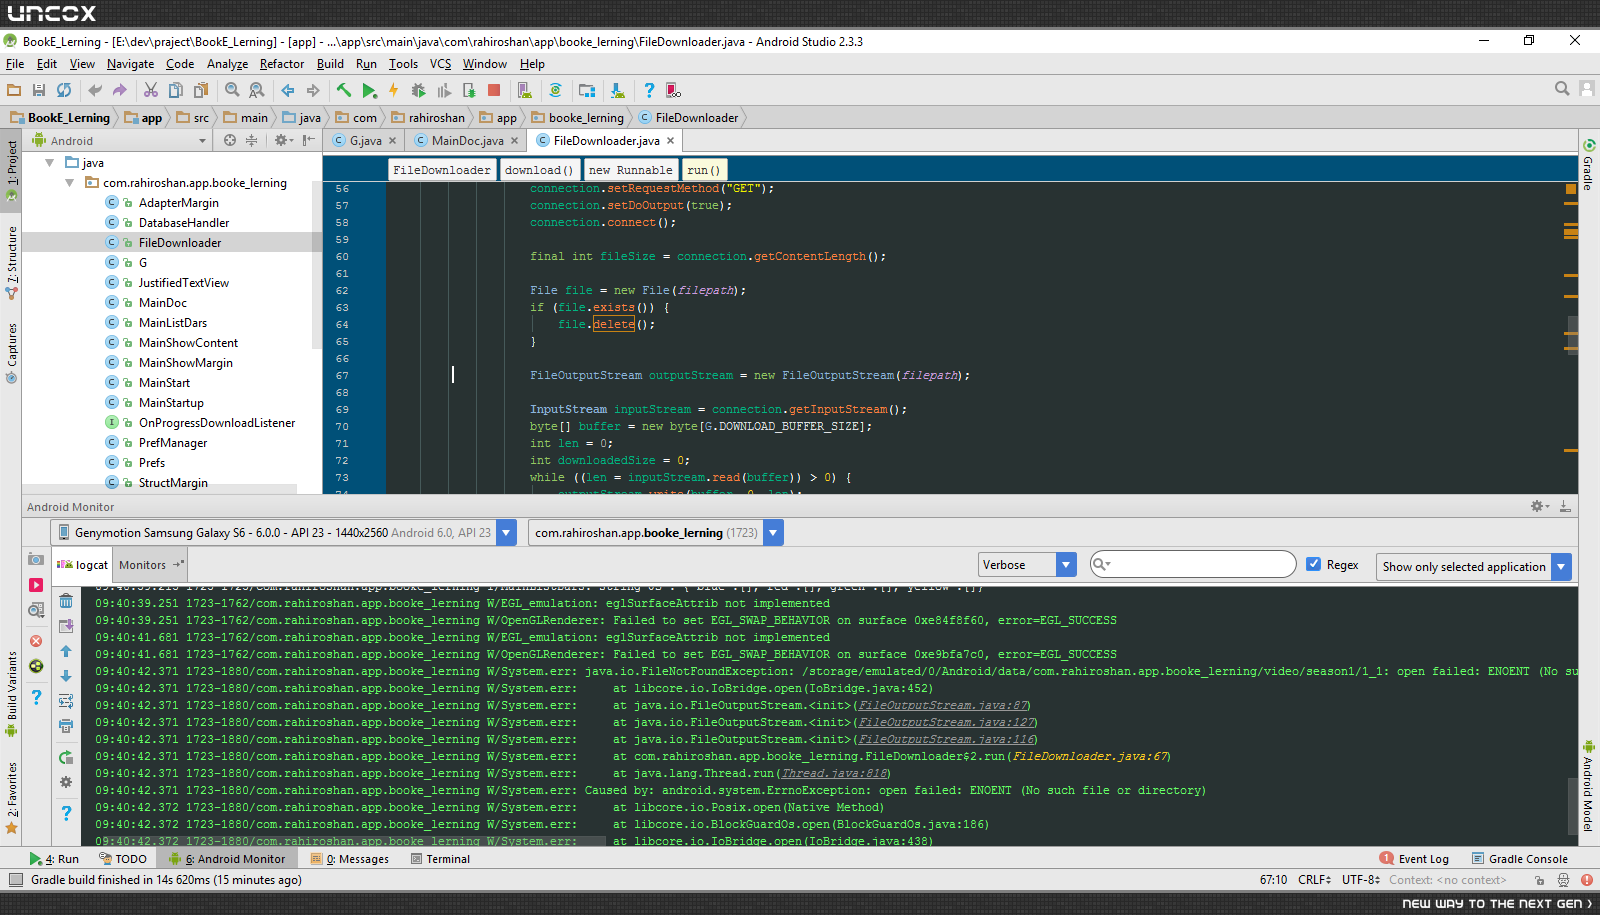Toggle the Structure tool window button
This screenshot has height=915, width=1600.
click(x=11, y=264)
